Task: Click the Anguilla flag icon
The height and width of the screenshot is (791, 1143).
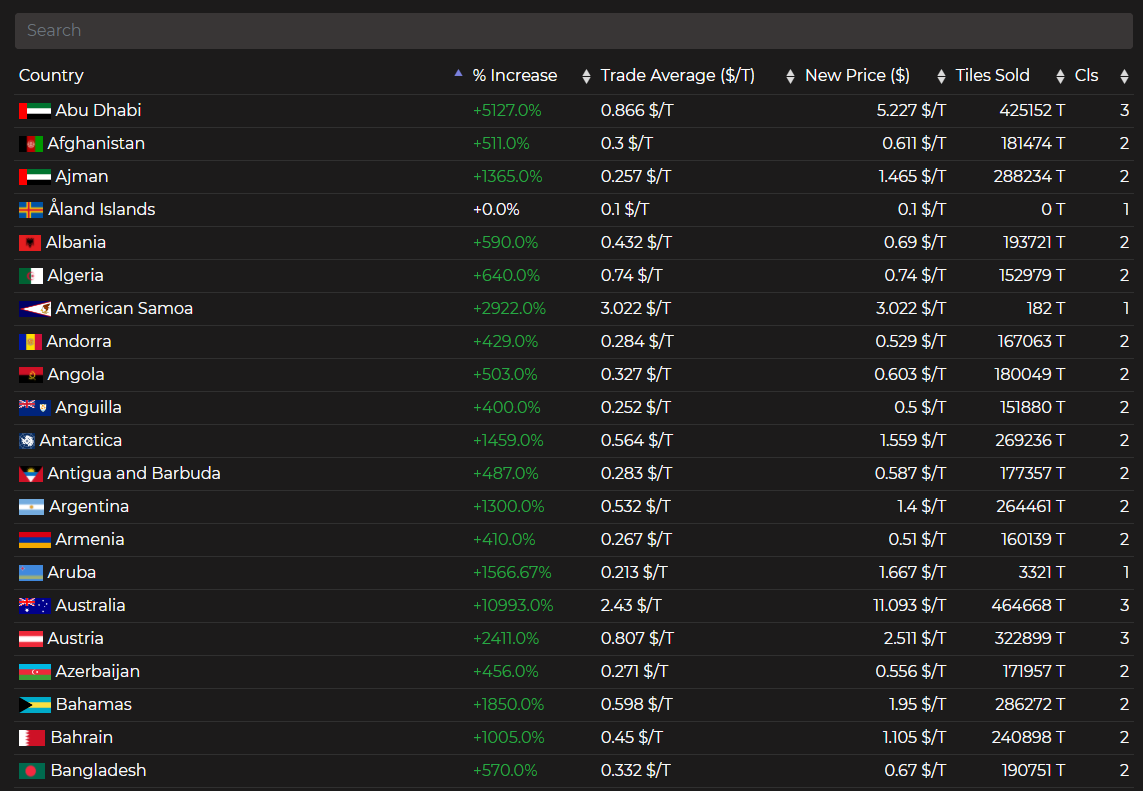Action: (35, 408)
